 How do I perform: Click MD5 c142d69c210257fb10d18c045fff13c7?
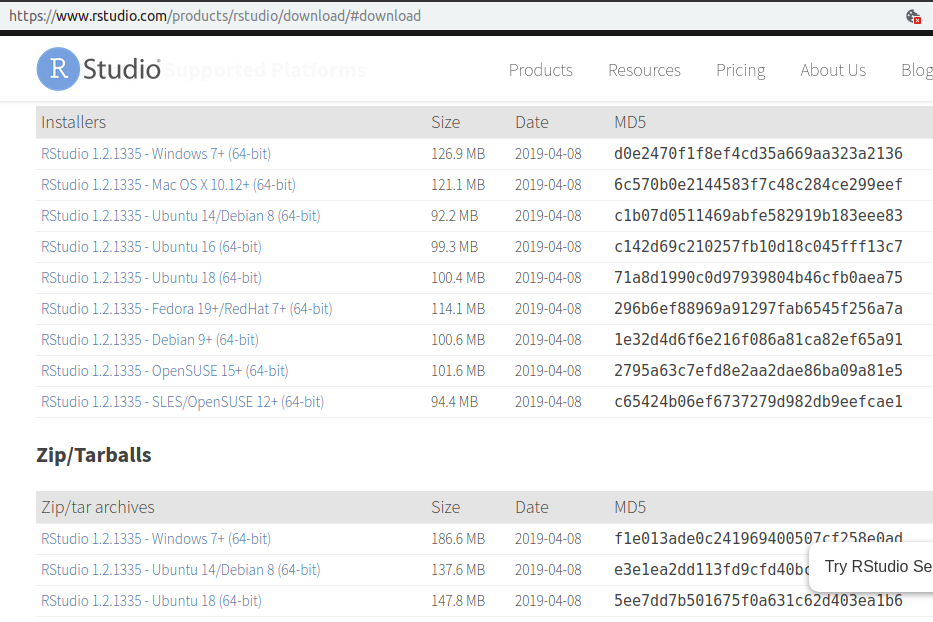click(x=758, y=246)
